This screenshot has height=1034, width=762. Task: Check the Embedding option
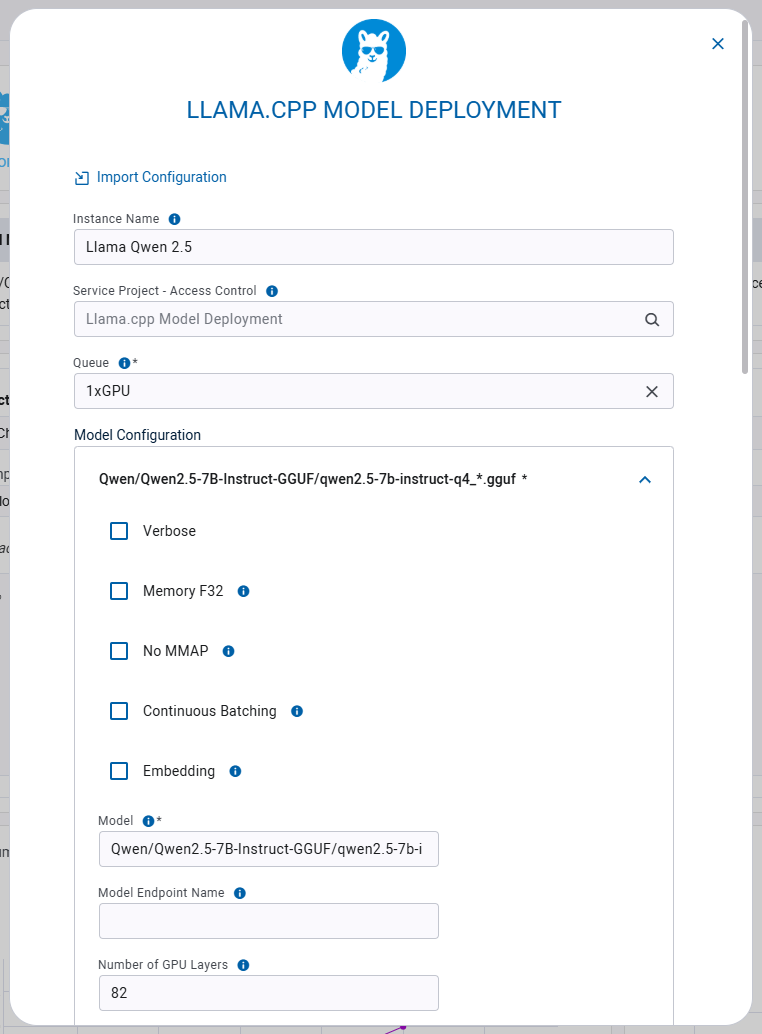pos(119,771)
